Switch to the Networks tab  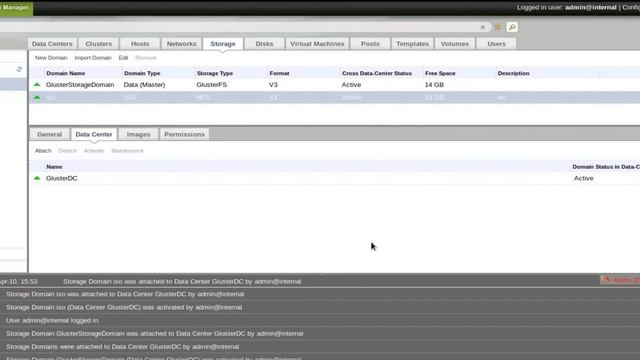click(x=182, y=44)
